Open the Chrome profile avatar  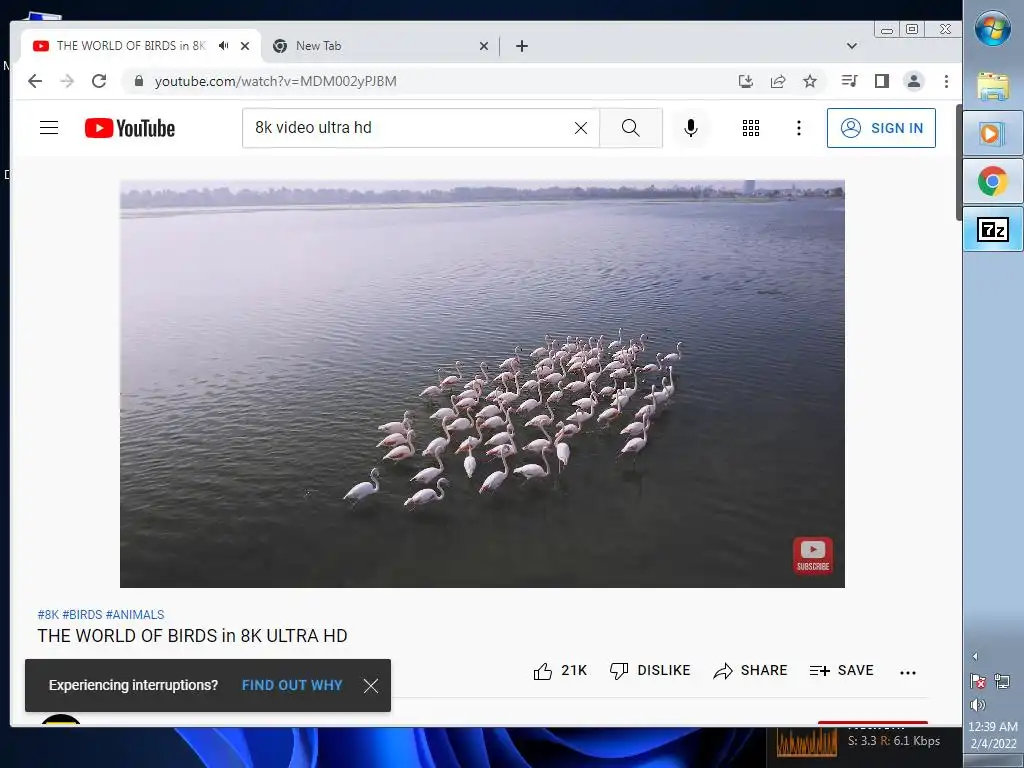(x=914, y=81)
